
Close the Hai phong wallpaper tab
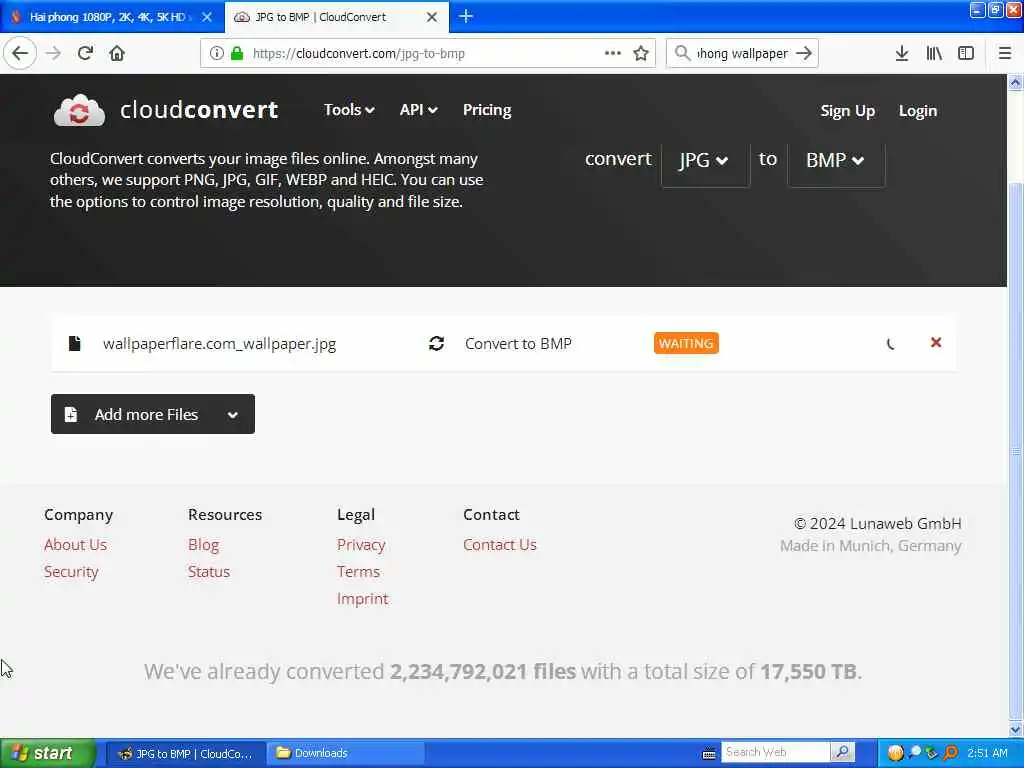pos(207,17)
